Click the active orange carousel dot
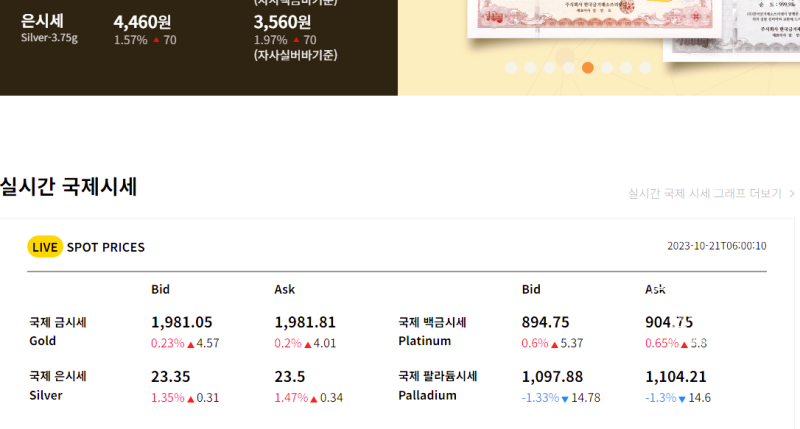Image resolution: width=800 pixels, height=429 pixels. point(588,68)
